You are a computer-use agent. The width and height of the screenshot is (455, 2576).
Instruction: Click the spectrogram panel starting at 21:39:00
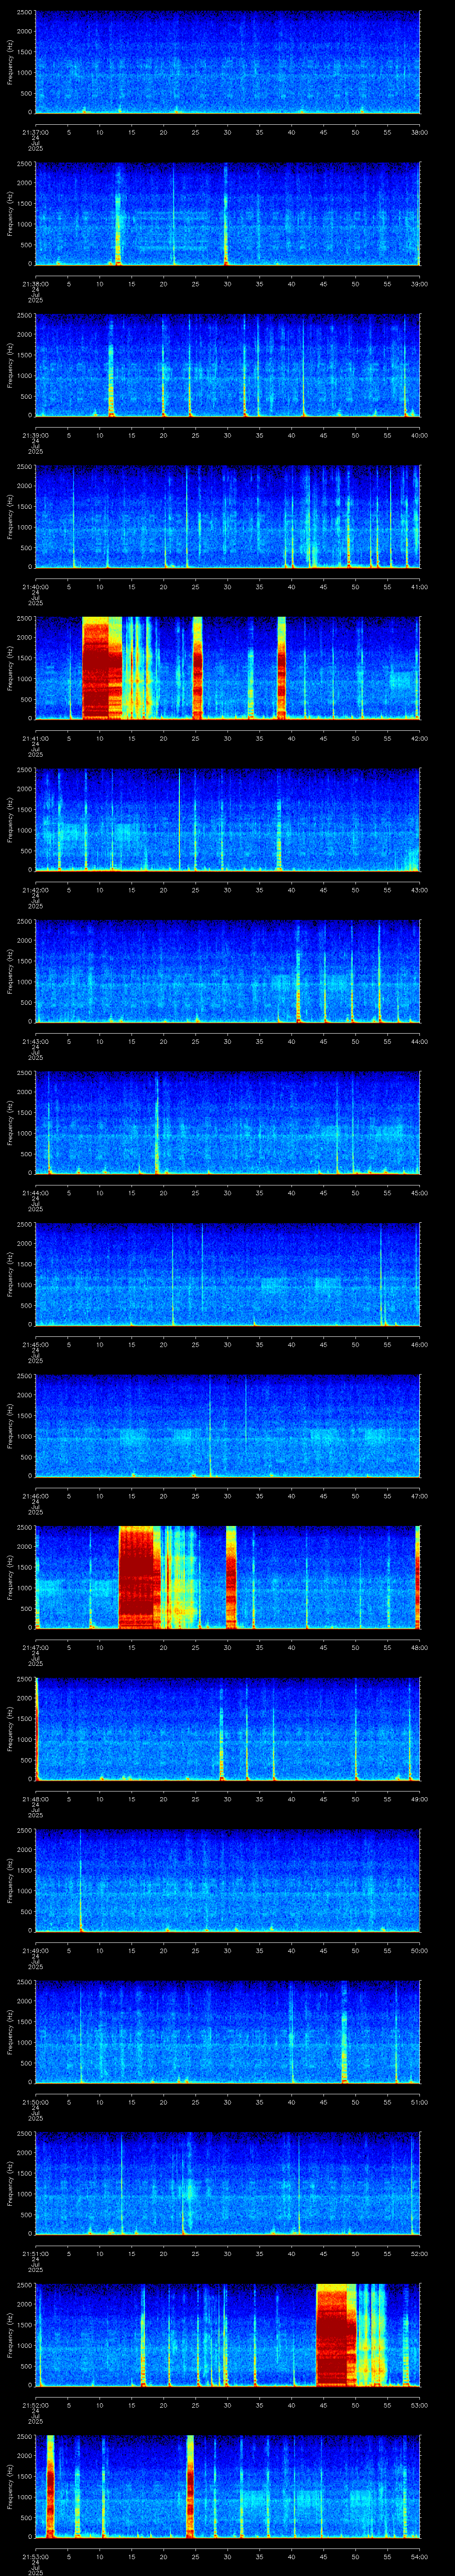(228, 365)
